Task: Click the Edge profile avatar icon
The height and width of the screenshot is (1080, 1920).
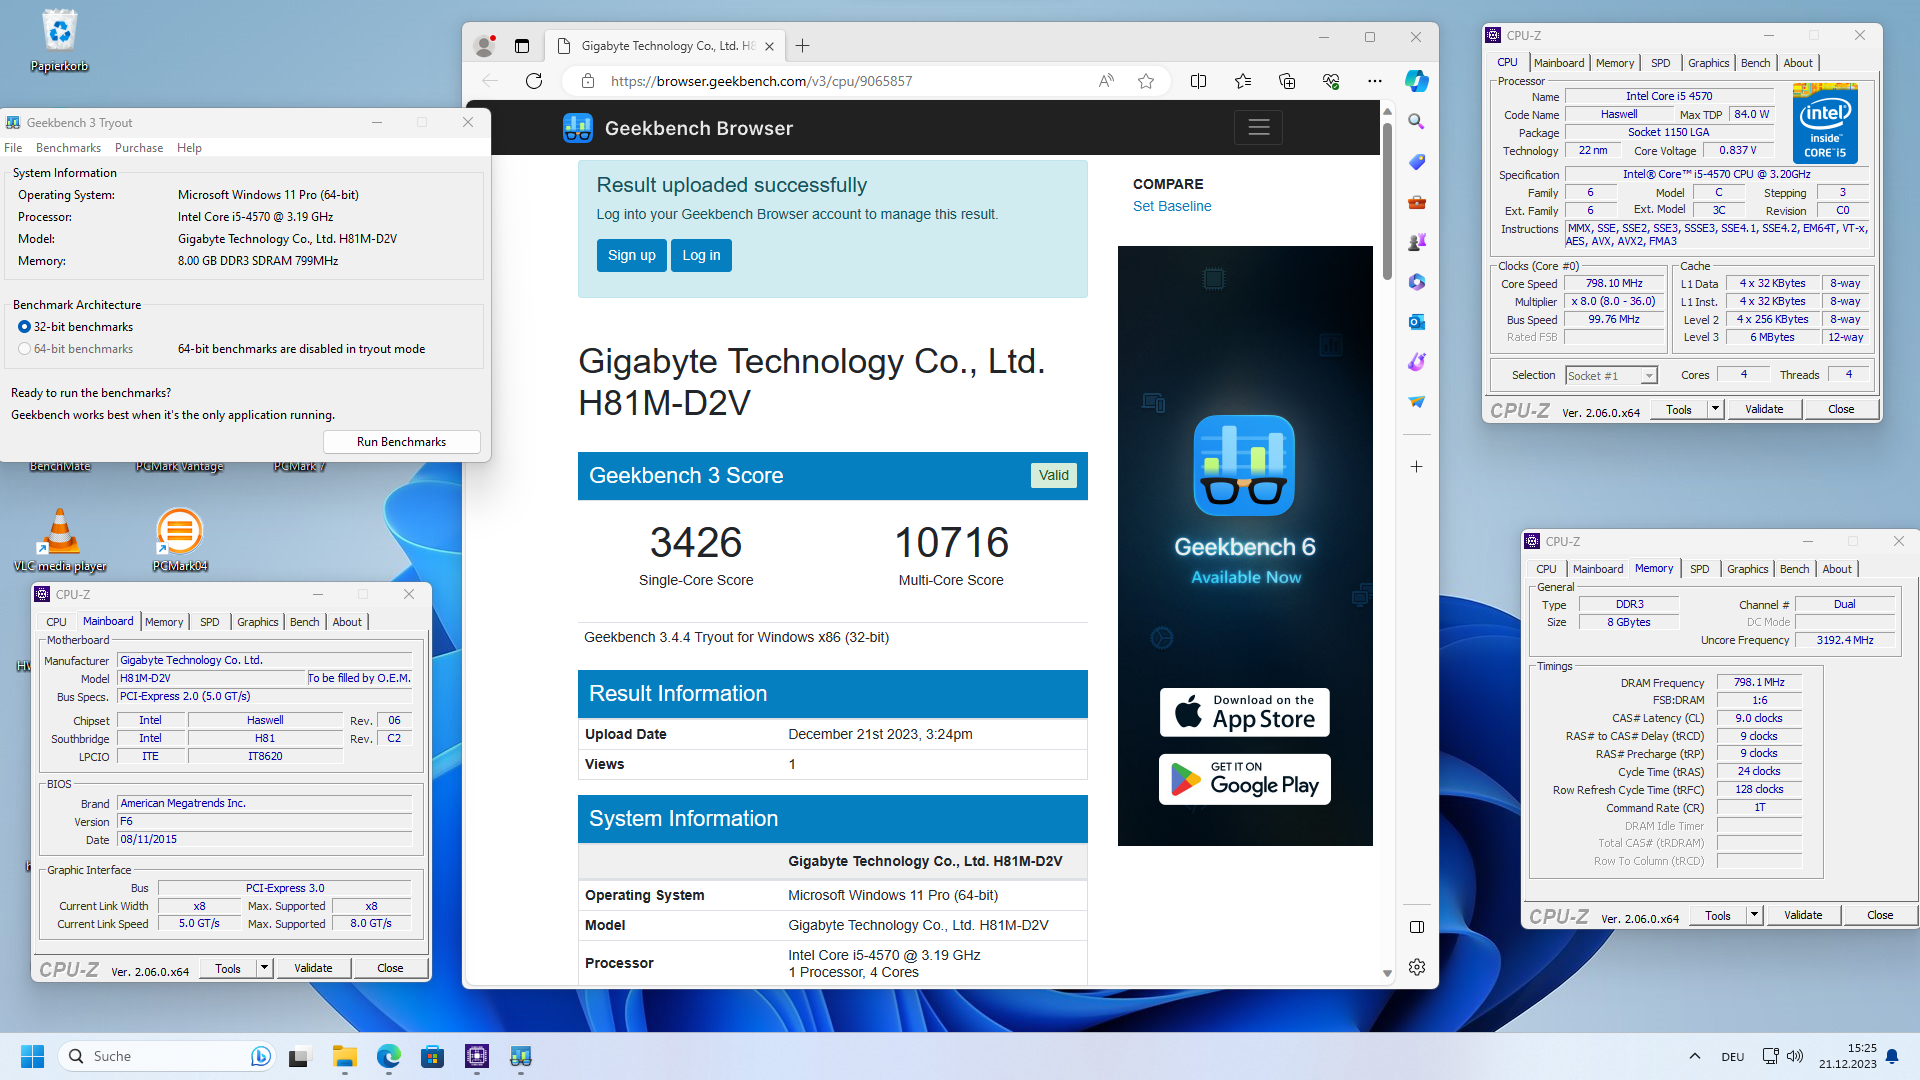Action: point(484,45)
